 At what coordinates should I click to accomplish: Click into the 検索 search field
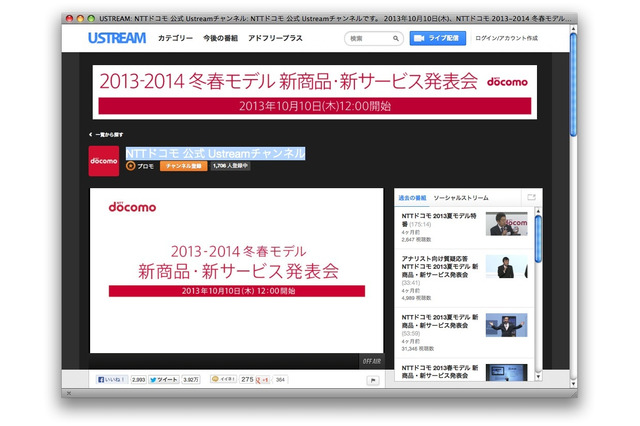point(366,38)
